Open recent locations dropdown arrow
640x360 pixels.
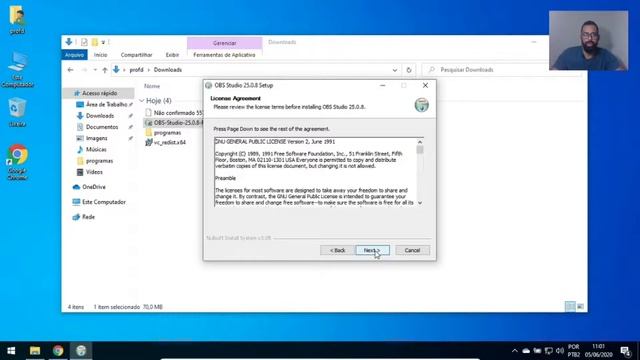point(95,70)
